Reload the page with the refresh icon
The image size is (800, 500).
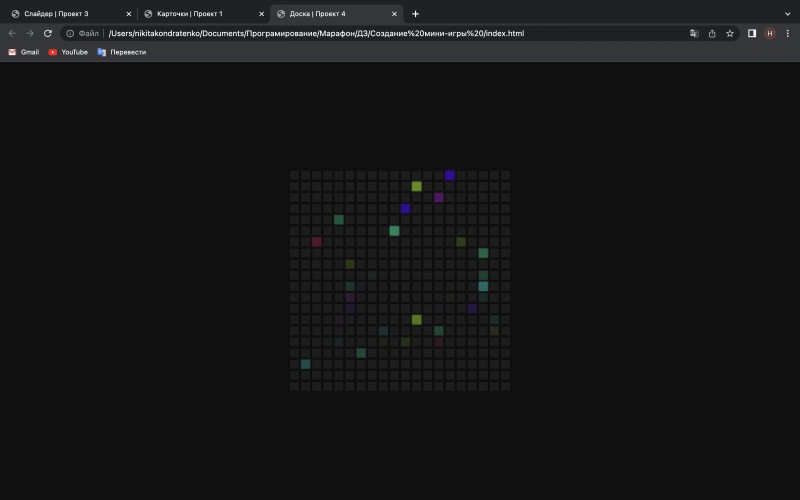(x=47, y=33)
